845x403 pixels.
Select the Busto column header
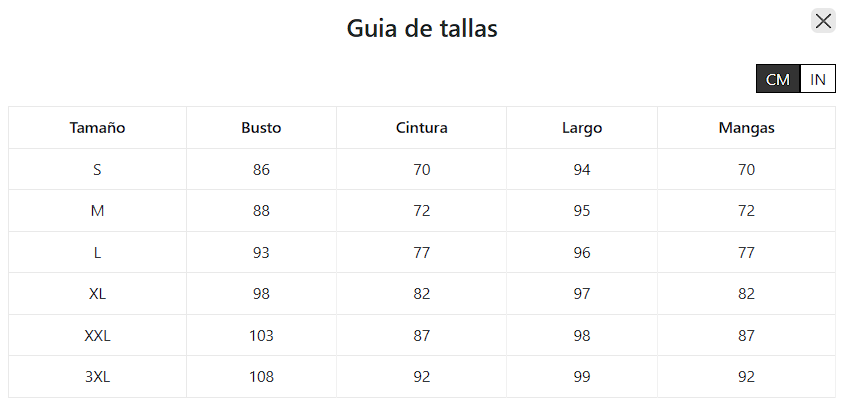[261, 128]
